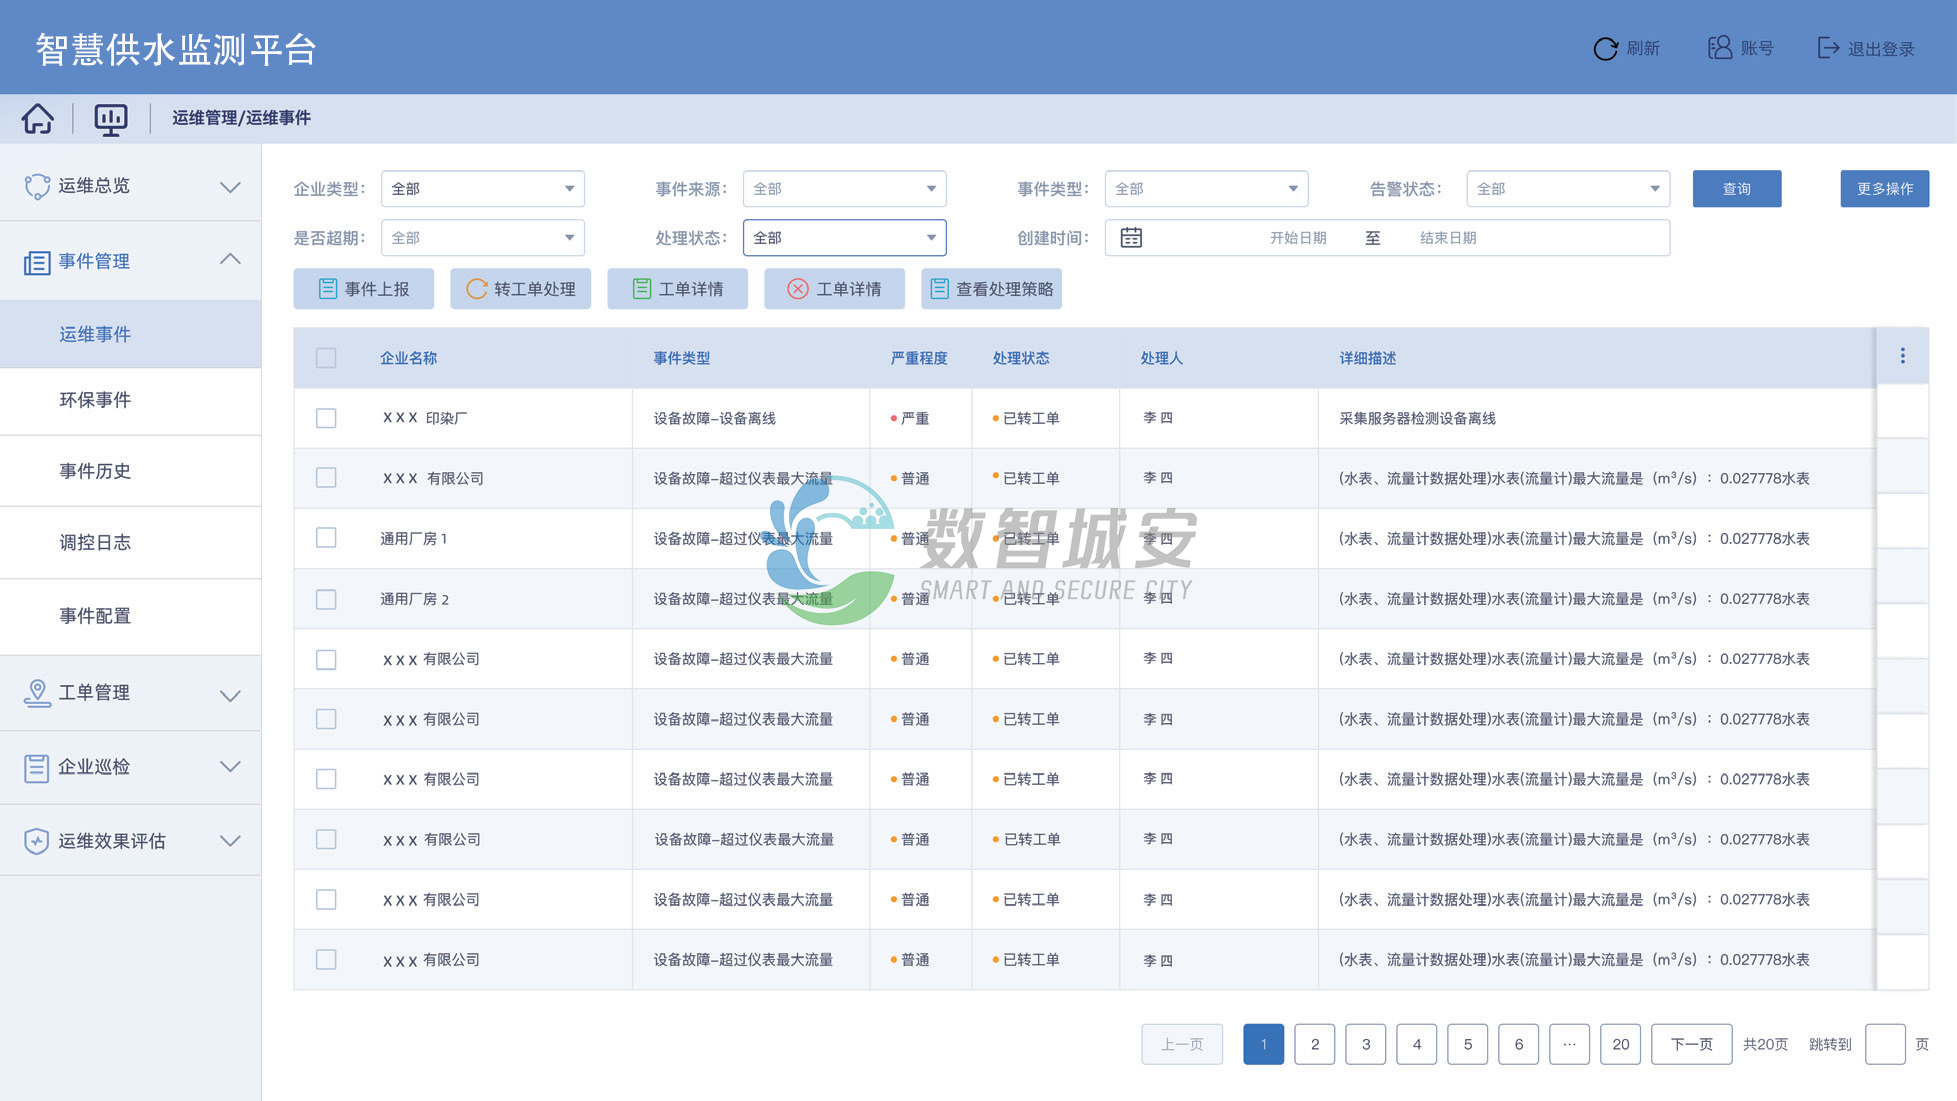
Task: Go to page 3 in pagination
Action: (x=1365, y=1044)
